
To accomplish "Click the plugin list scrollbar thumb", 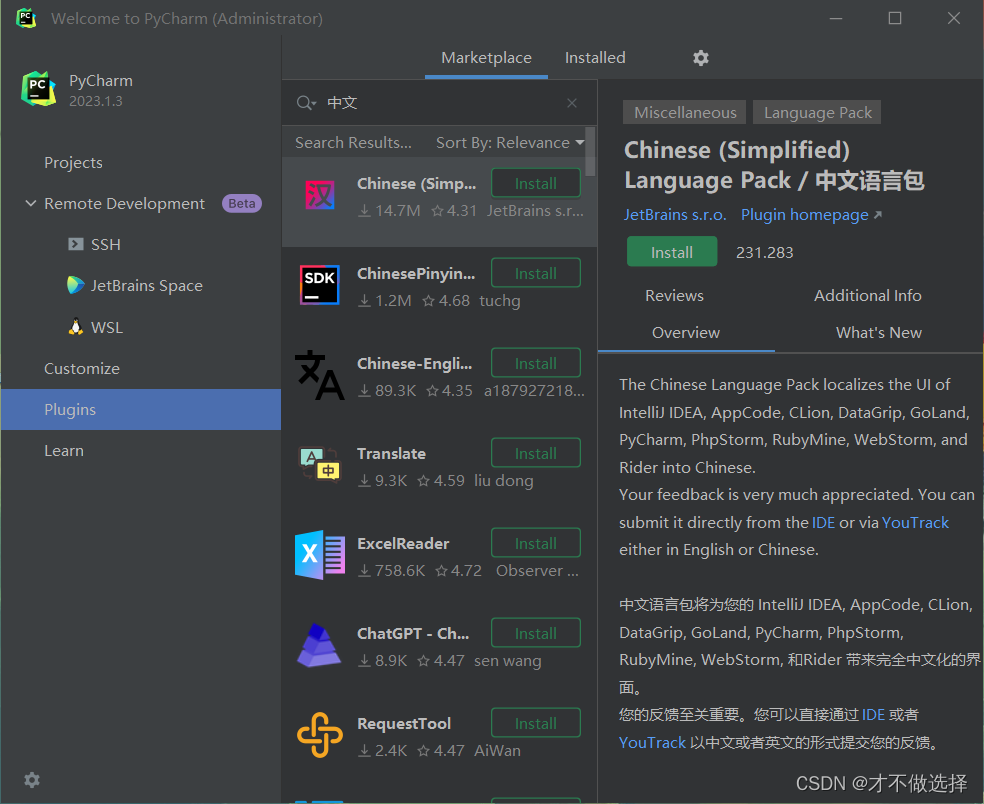I will [x=591, y=151].
